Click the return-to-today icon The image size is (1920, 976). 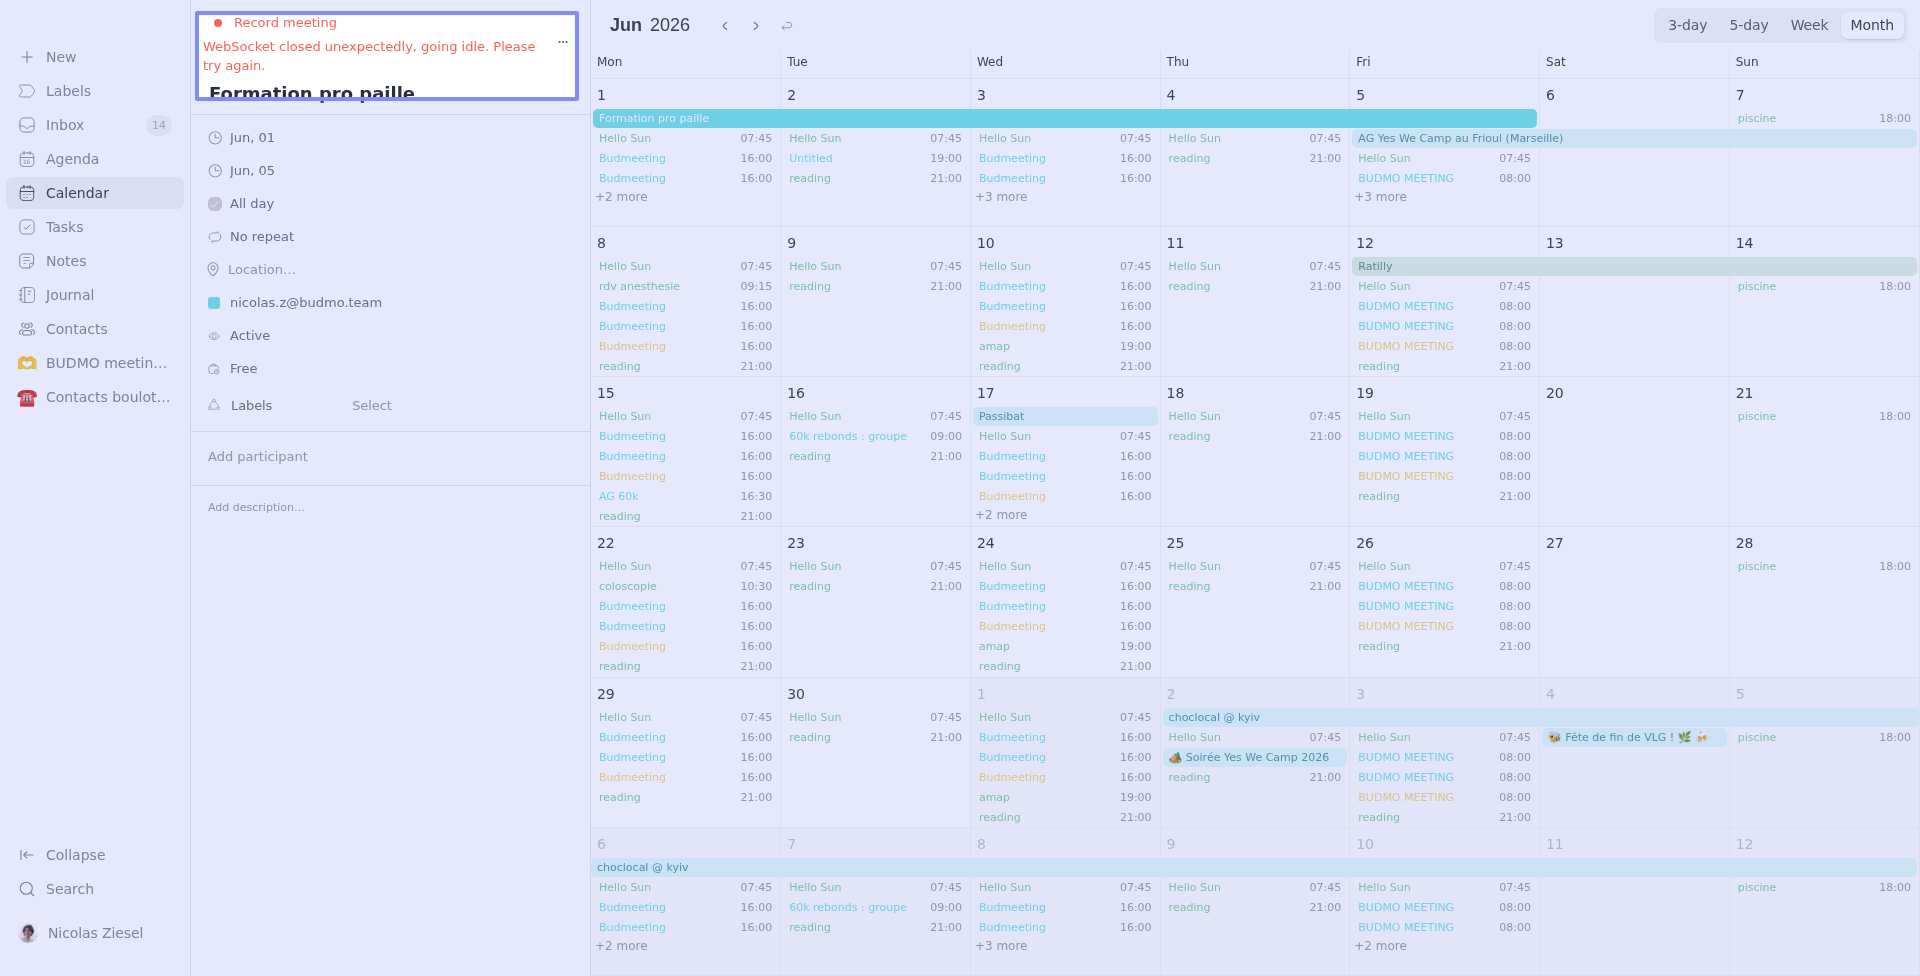(787, 26)
